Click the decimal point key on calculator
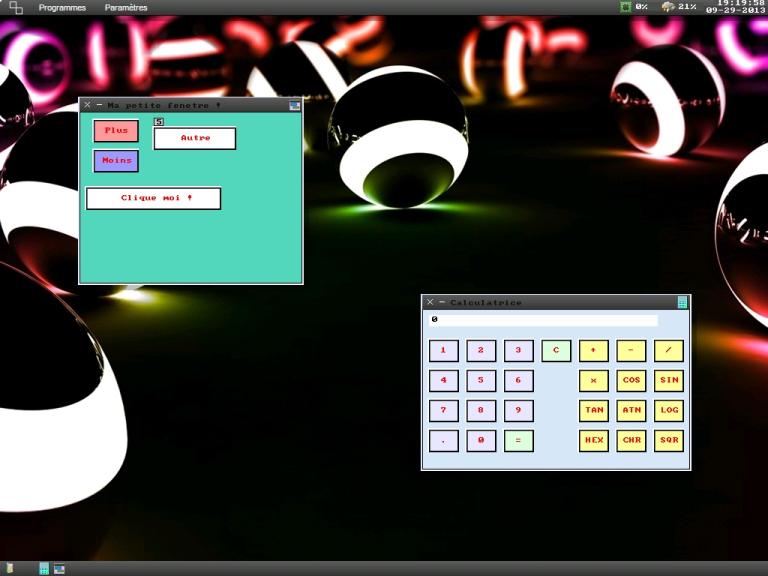The width and height of the screenshot is (768, 576). pyautogui.click(x=444, y=440)
